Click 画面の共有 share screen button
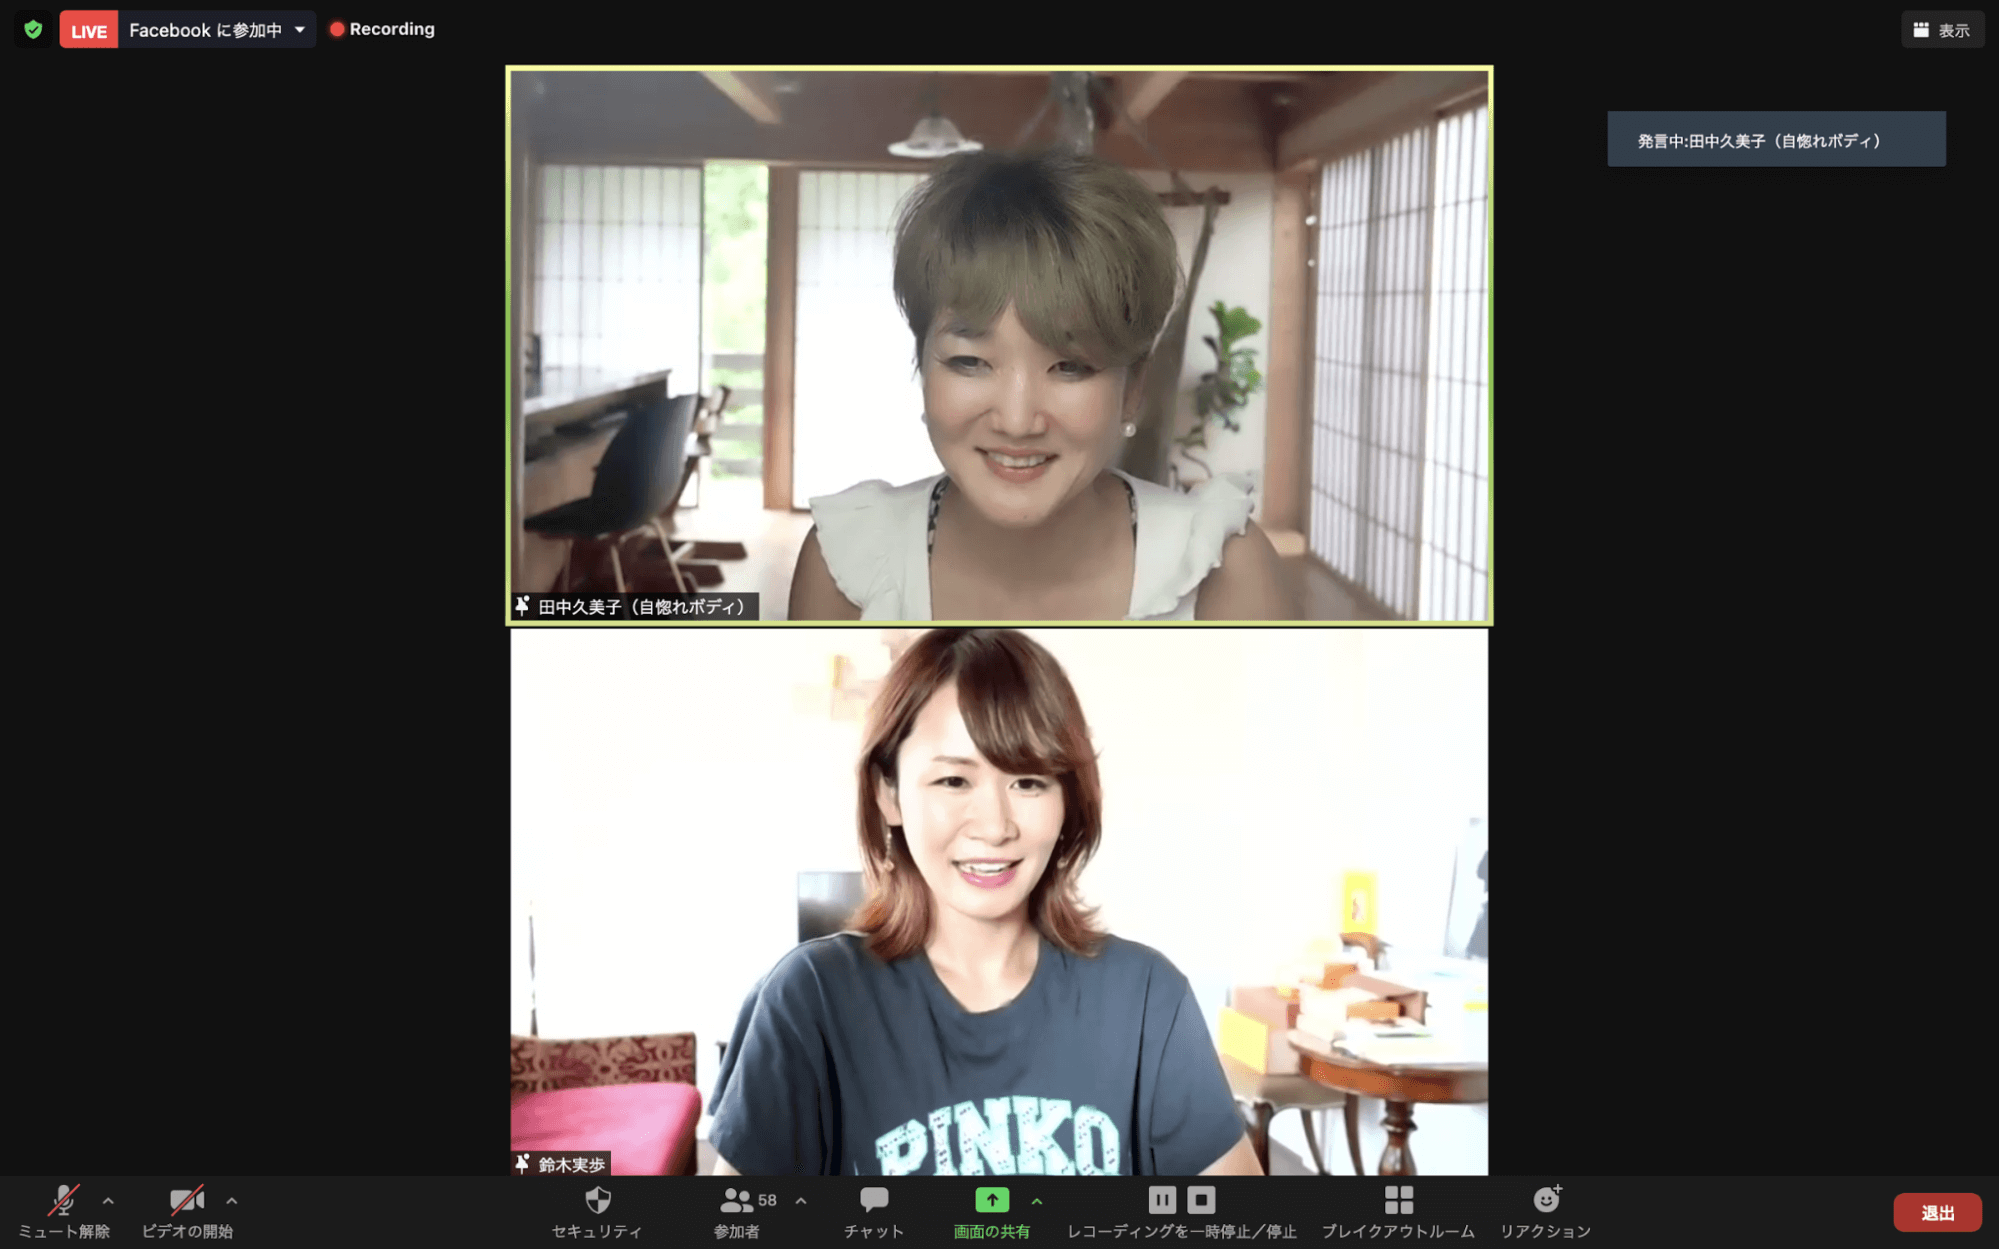 click(992, 1212)
